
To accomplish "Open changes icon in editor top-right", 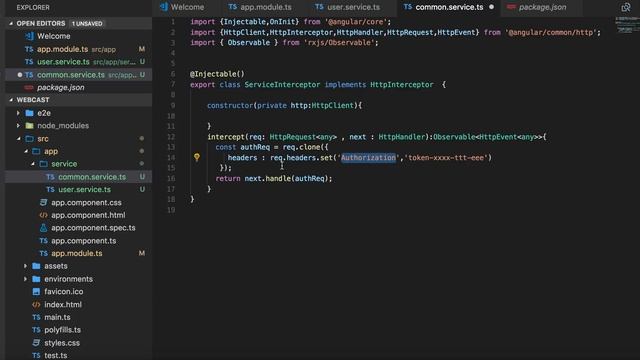I will click(625, 7).
